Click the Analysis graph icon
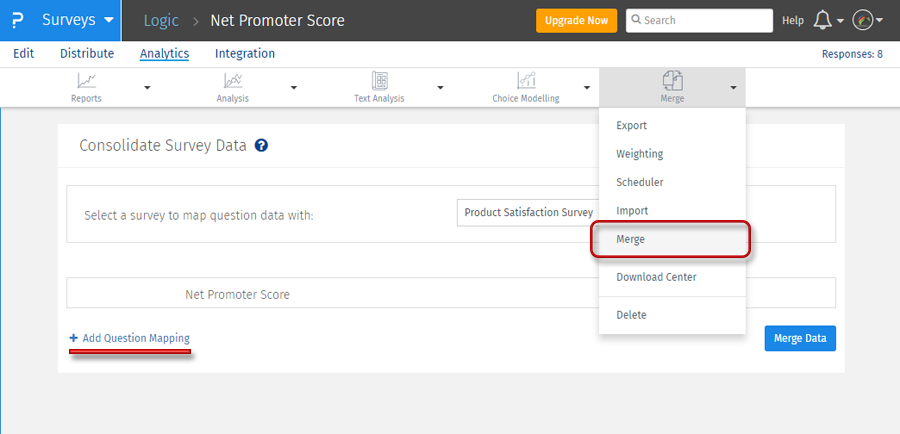The width and height of the screenshot is (900, 434). (232, 82)
